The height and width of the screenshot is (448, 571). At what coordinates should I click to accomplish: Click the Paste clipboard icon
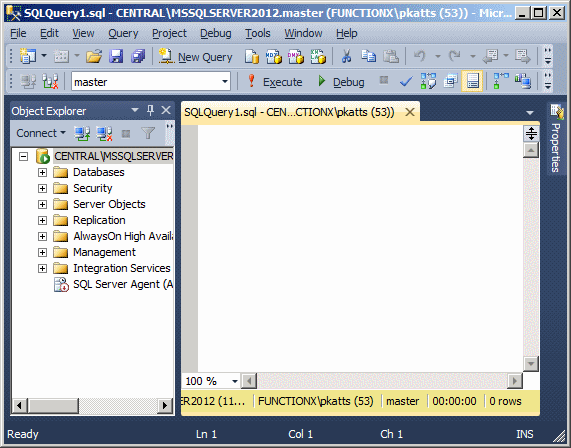coord(391,56)
